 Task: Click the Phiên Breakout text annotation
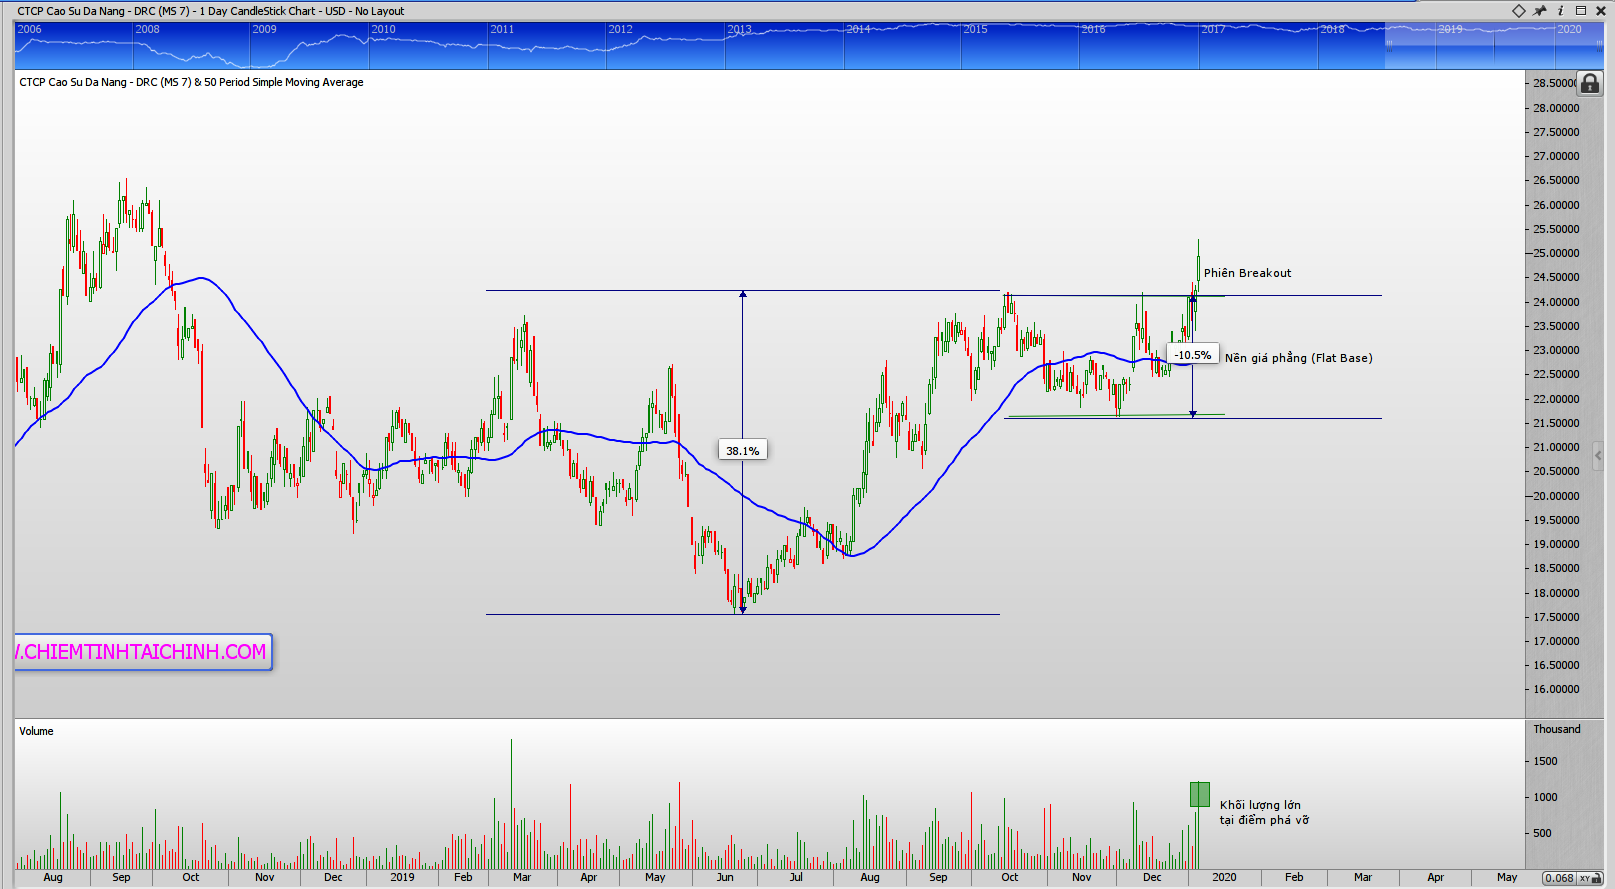coord(1247,273)
